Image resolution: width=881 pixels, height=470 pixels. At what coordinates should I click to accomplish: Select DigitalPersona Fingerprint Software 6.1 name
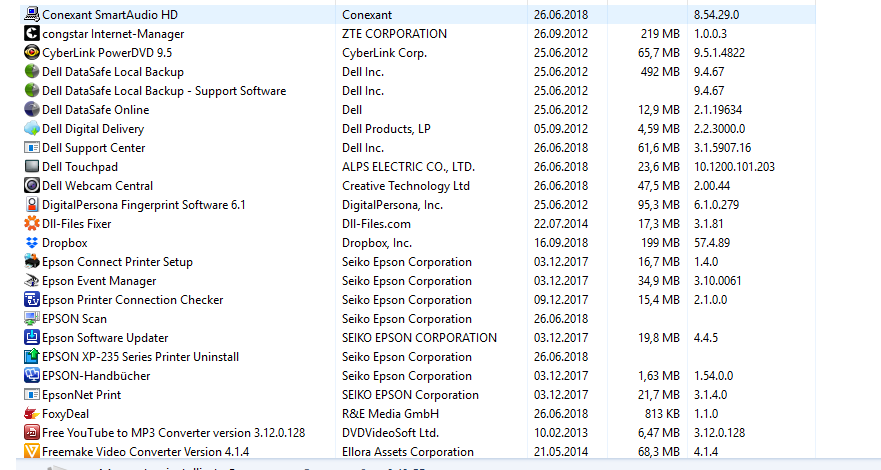(144, 204)
